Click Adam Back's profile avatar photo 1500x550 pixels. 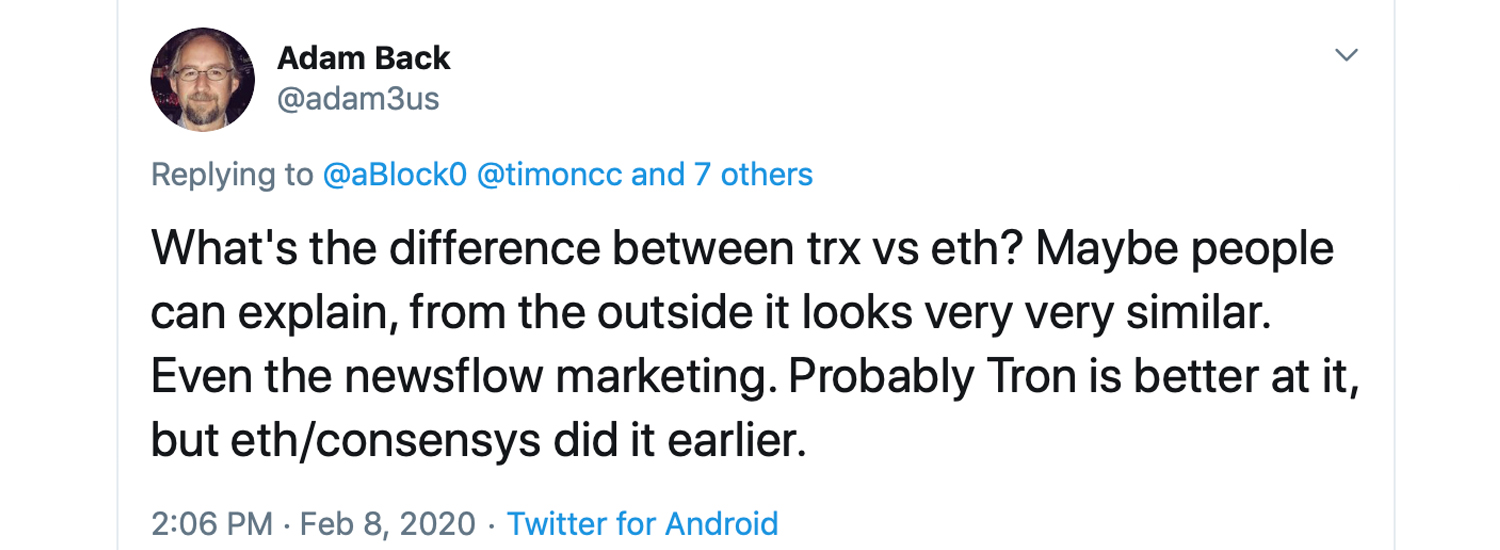tap(203, 79)
